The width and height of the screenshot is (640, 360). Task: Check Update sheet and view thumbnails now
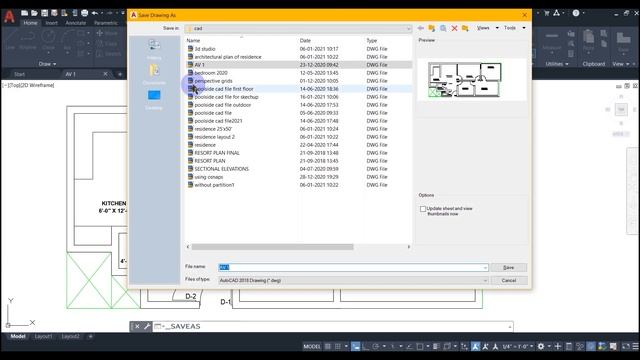[423, 209]
